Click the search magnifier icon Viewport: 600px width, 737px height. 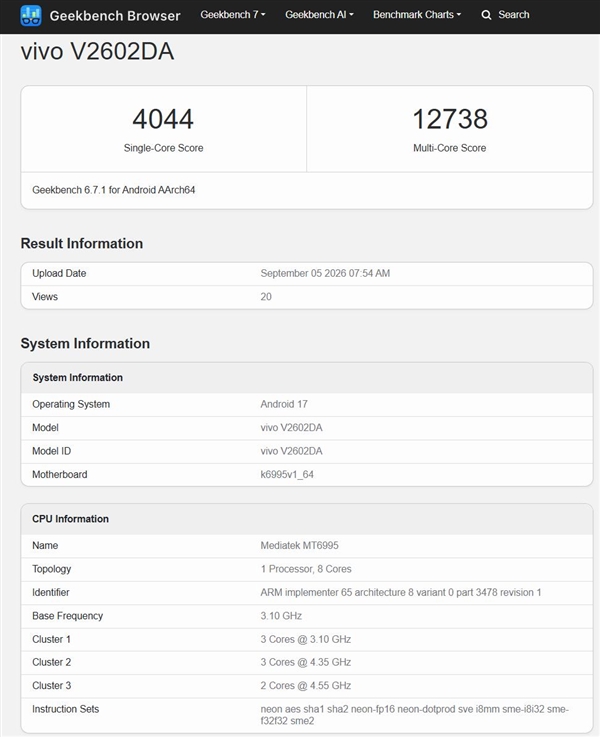[486, 15]
